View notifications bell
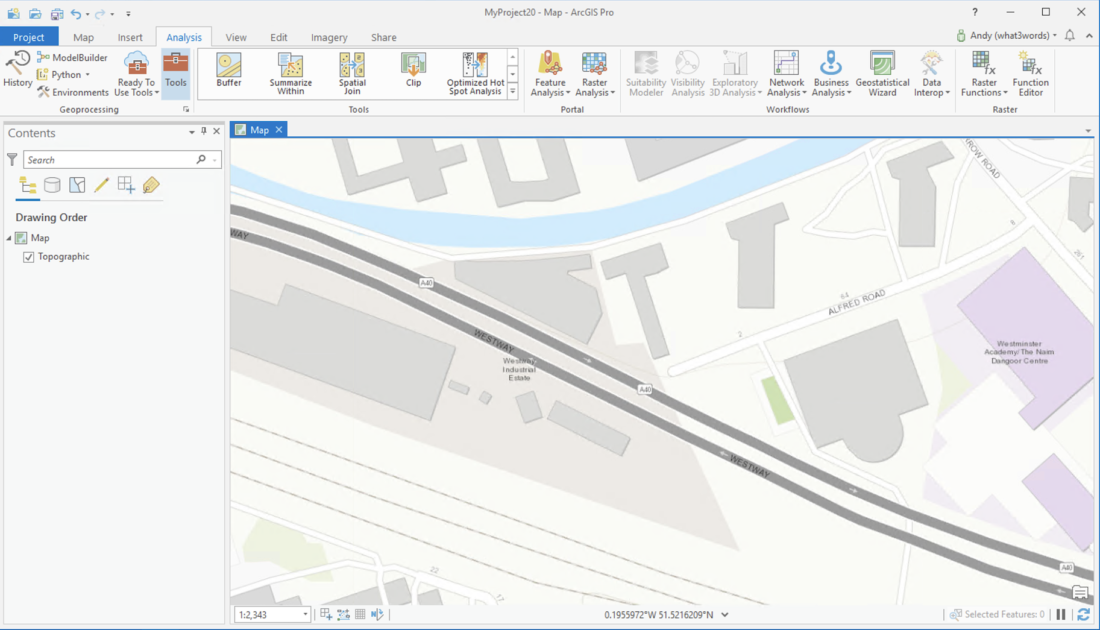 pos(1069,35)
